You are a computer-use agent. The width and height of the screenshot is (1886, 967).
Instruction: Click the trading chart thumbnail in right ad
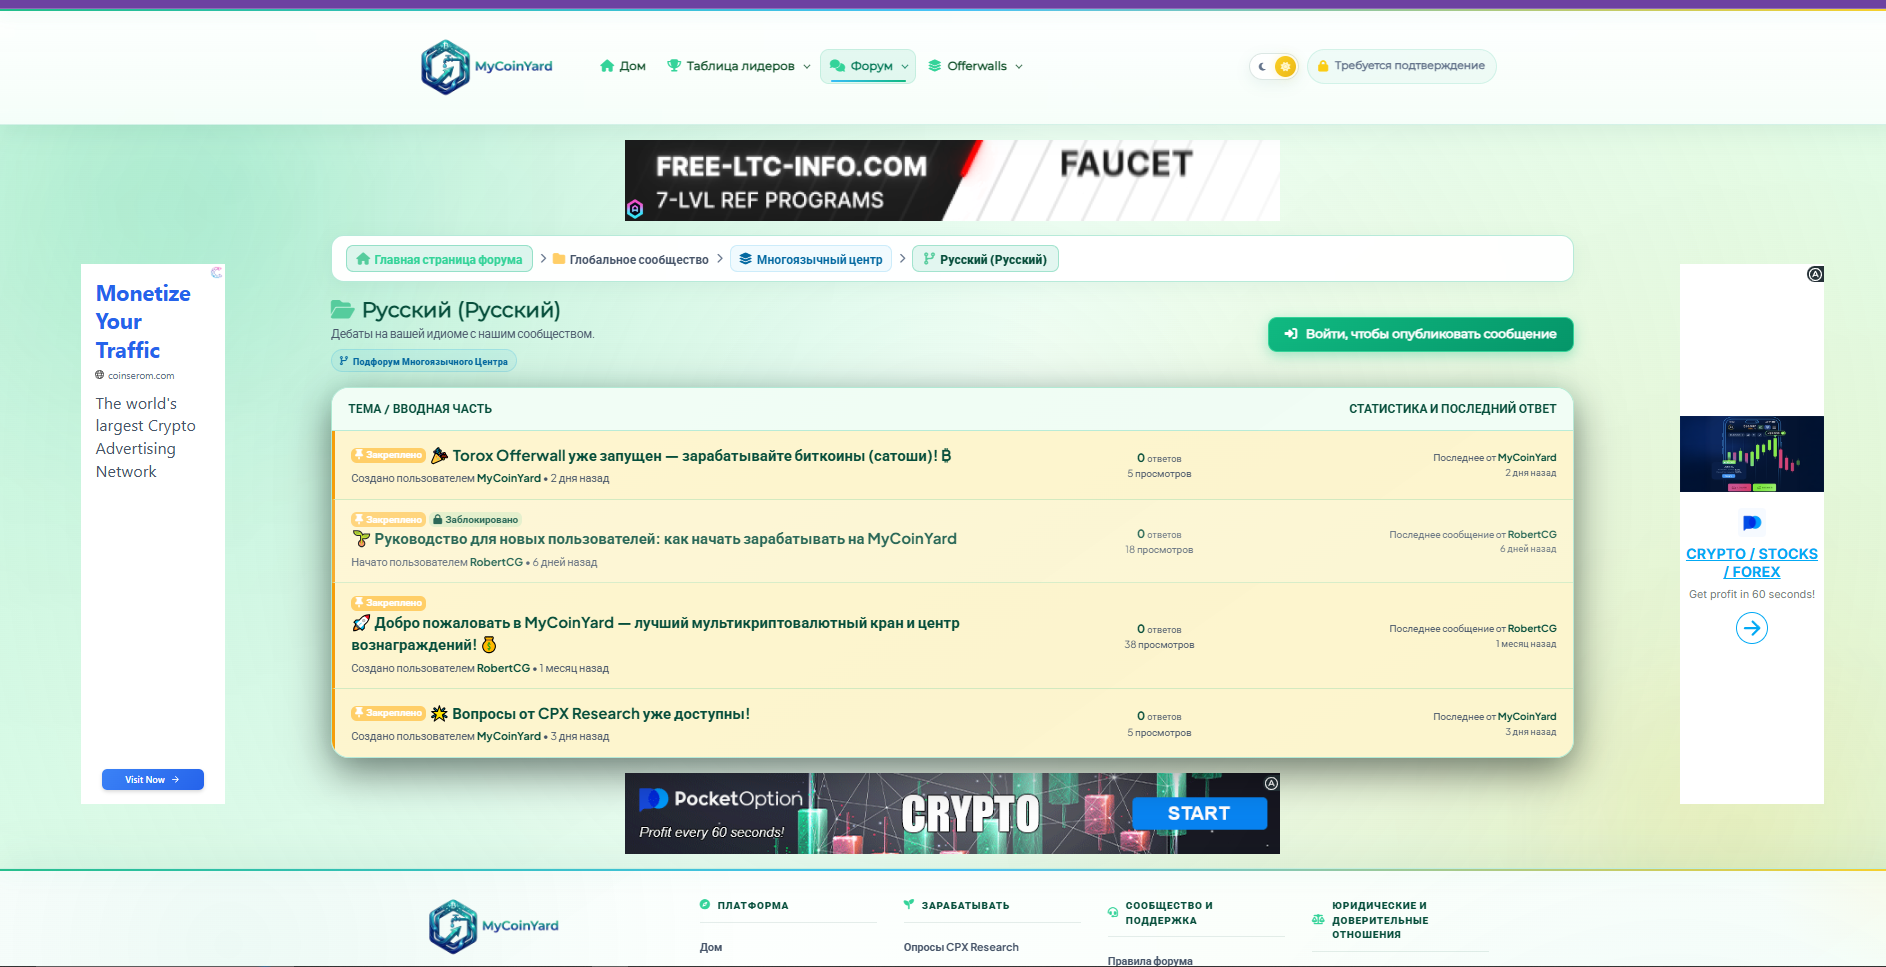pyautogui.click(x=1752, y=454)
